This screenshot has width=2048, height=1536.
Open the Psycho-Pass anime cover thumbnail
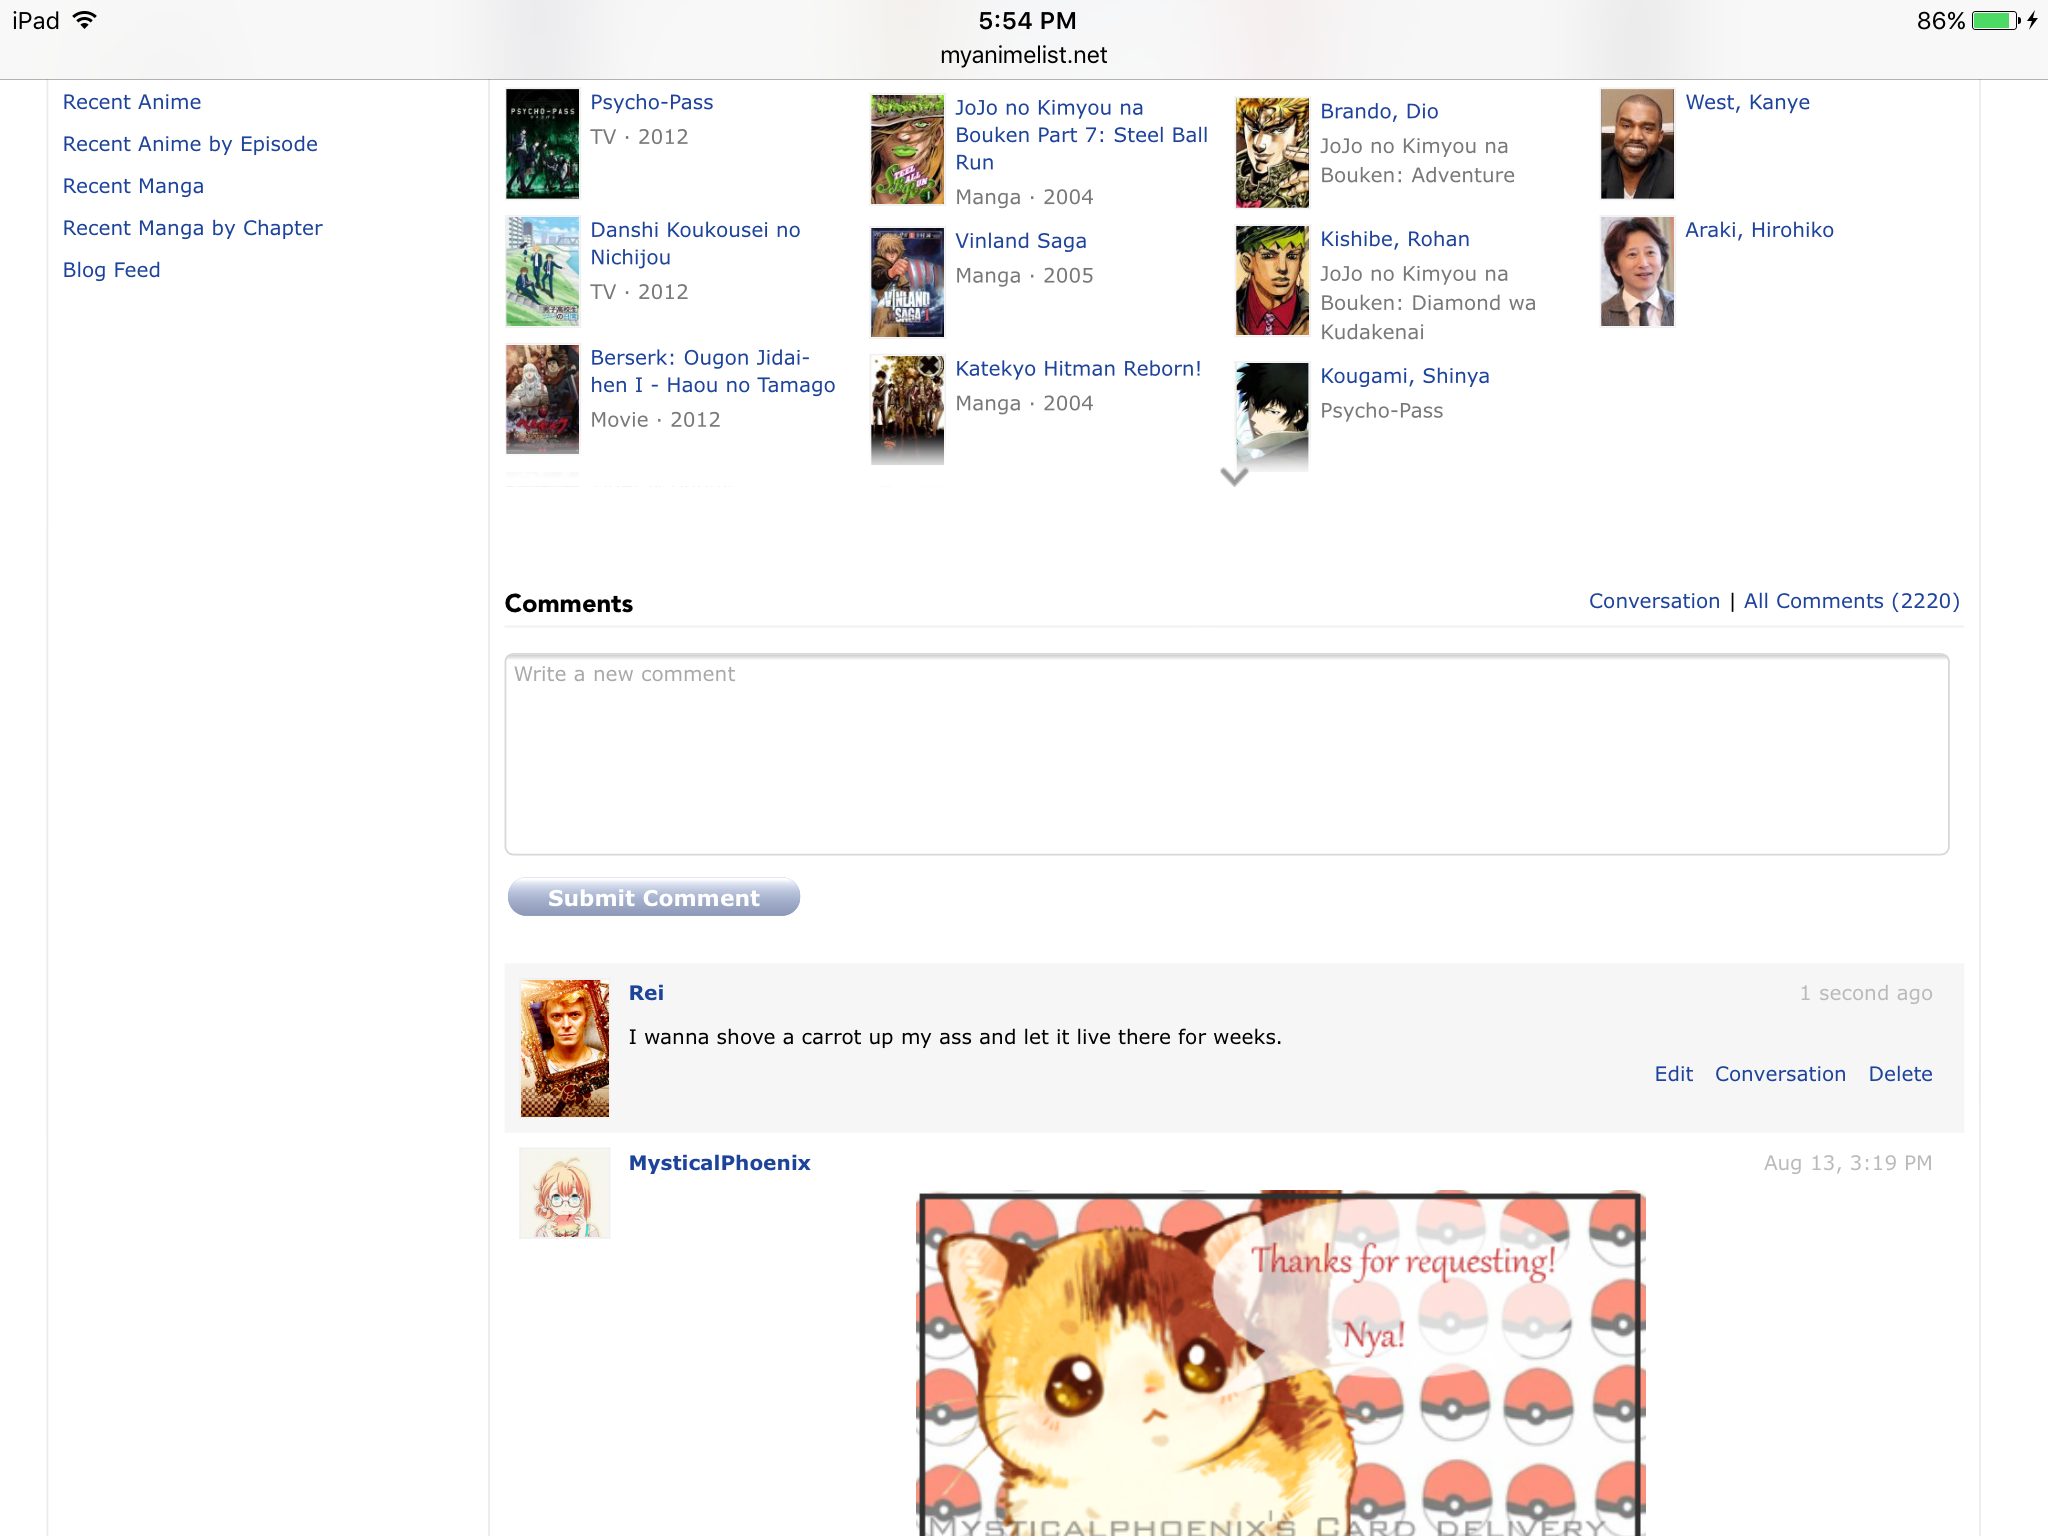(x=542, y=144)
